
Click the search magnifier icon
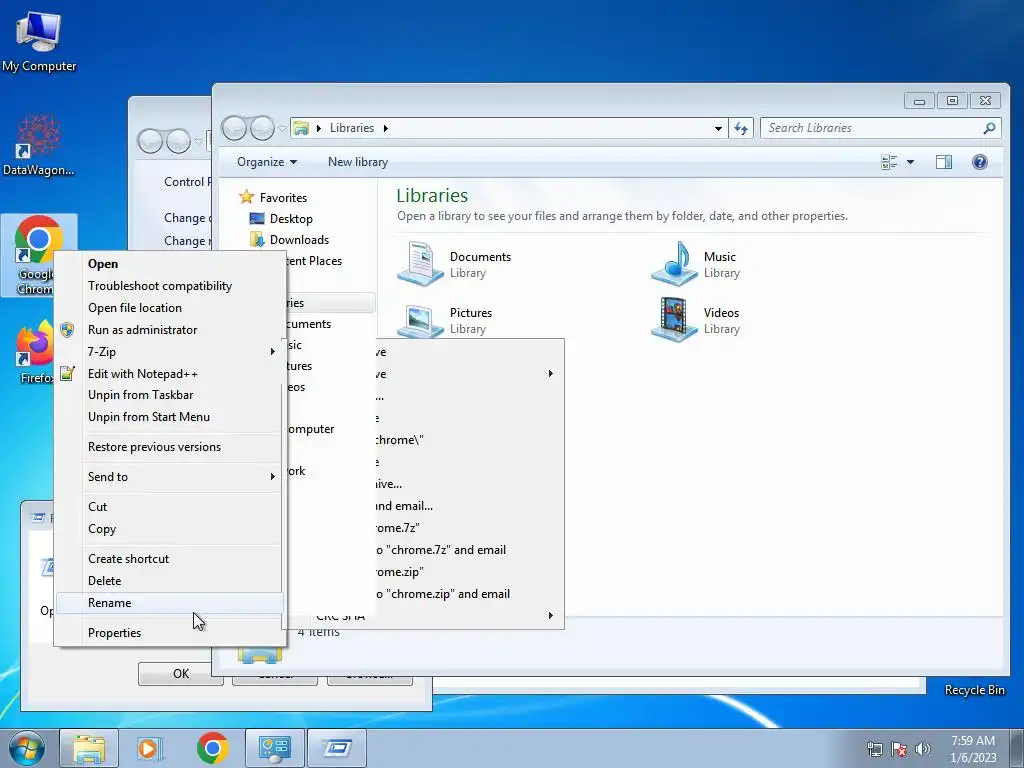point(989,128)
